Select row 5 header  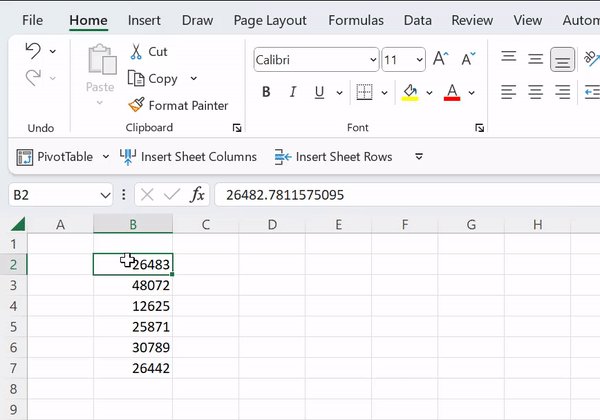(x=13, y=327)
